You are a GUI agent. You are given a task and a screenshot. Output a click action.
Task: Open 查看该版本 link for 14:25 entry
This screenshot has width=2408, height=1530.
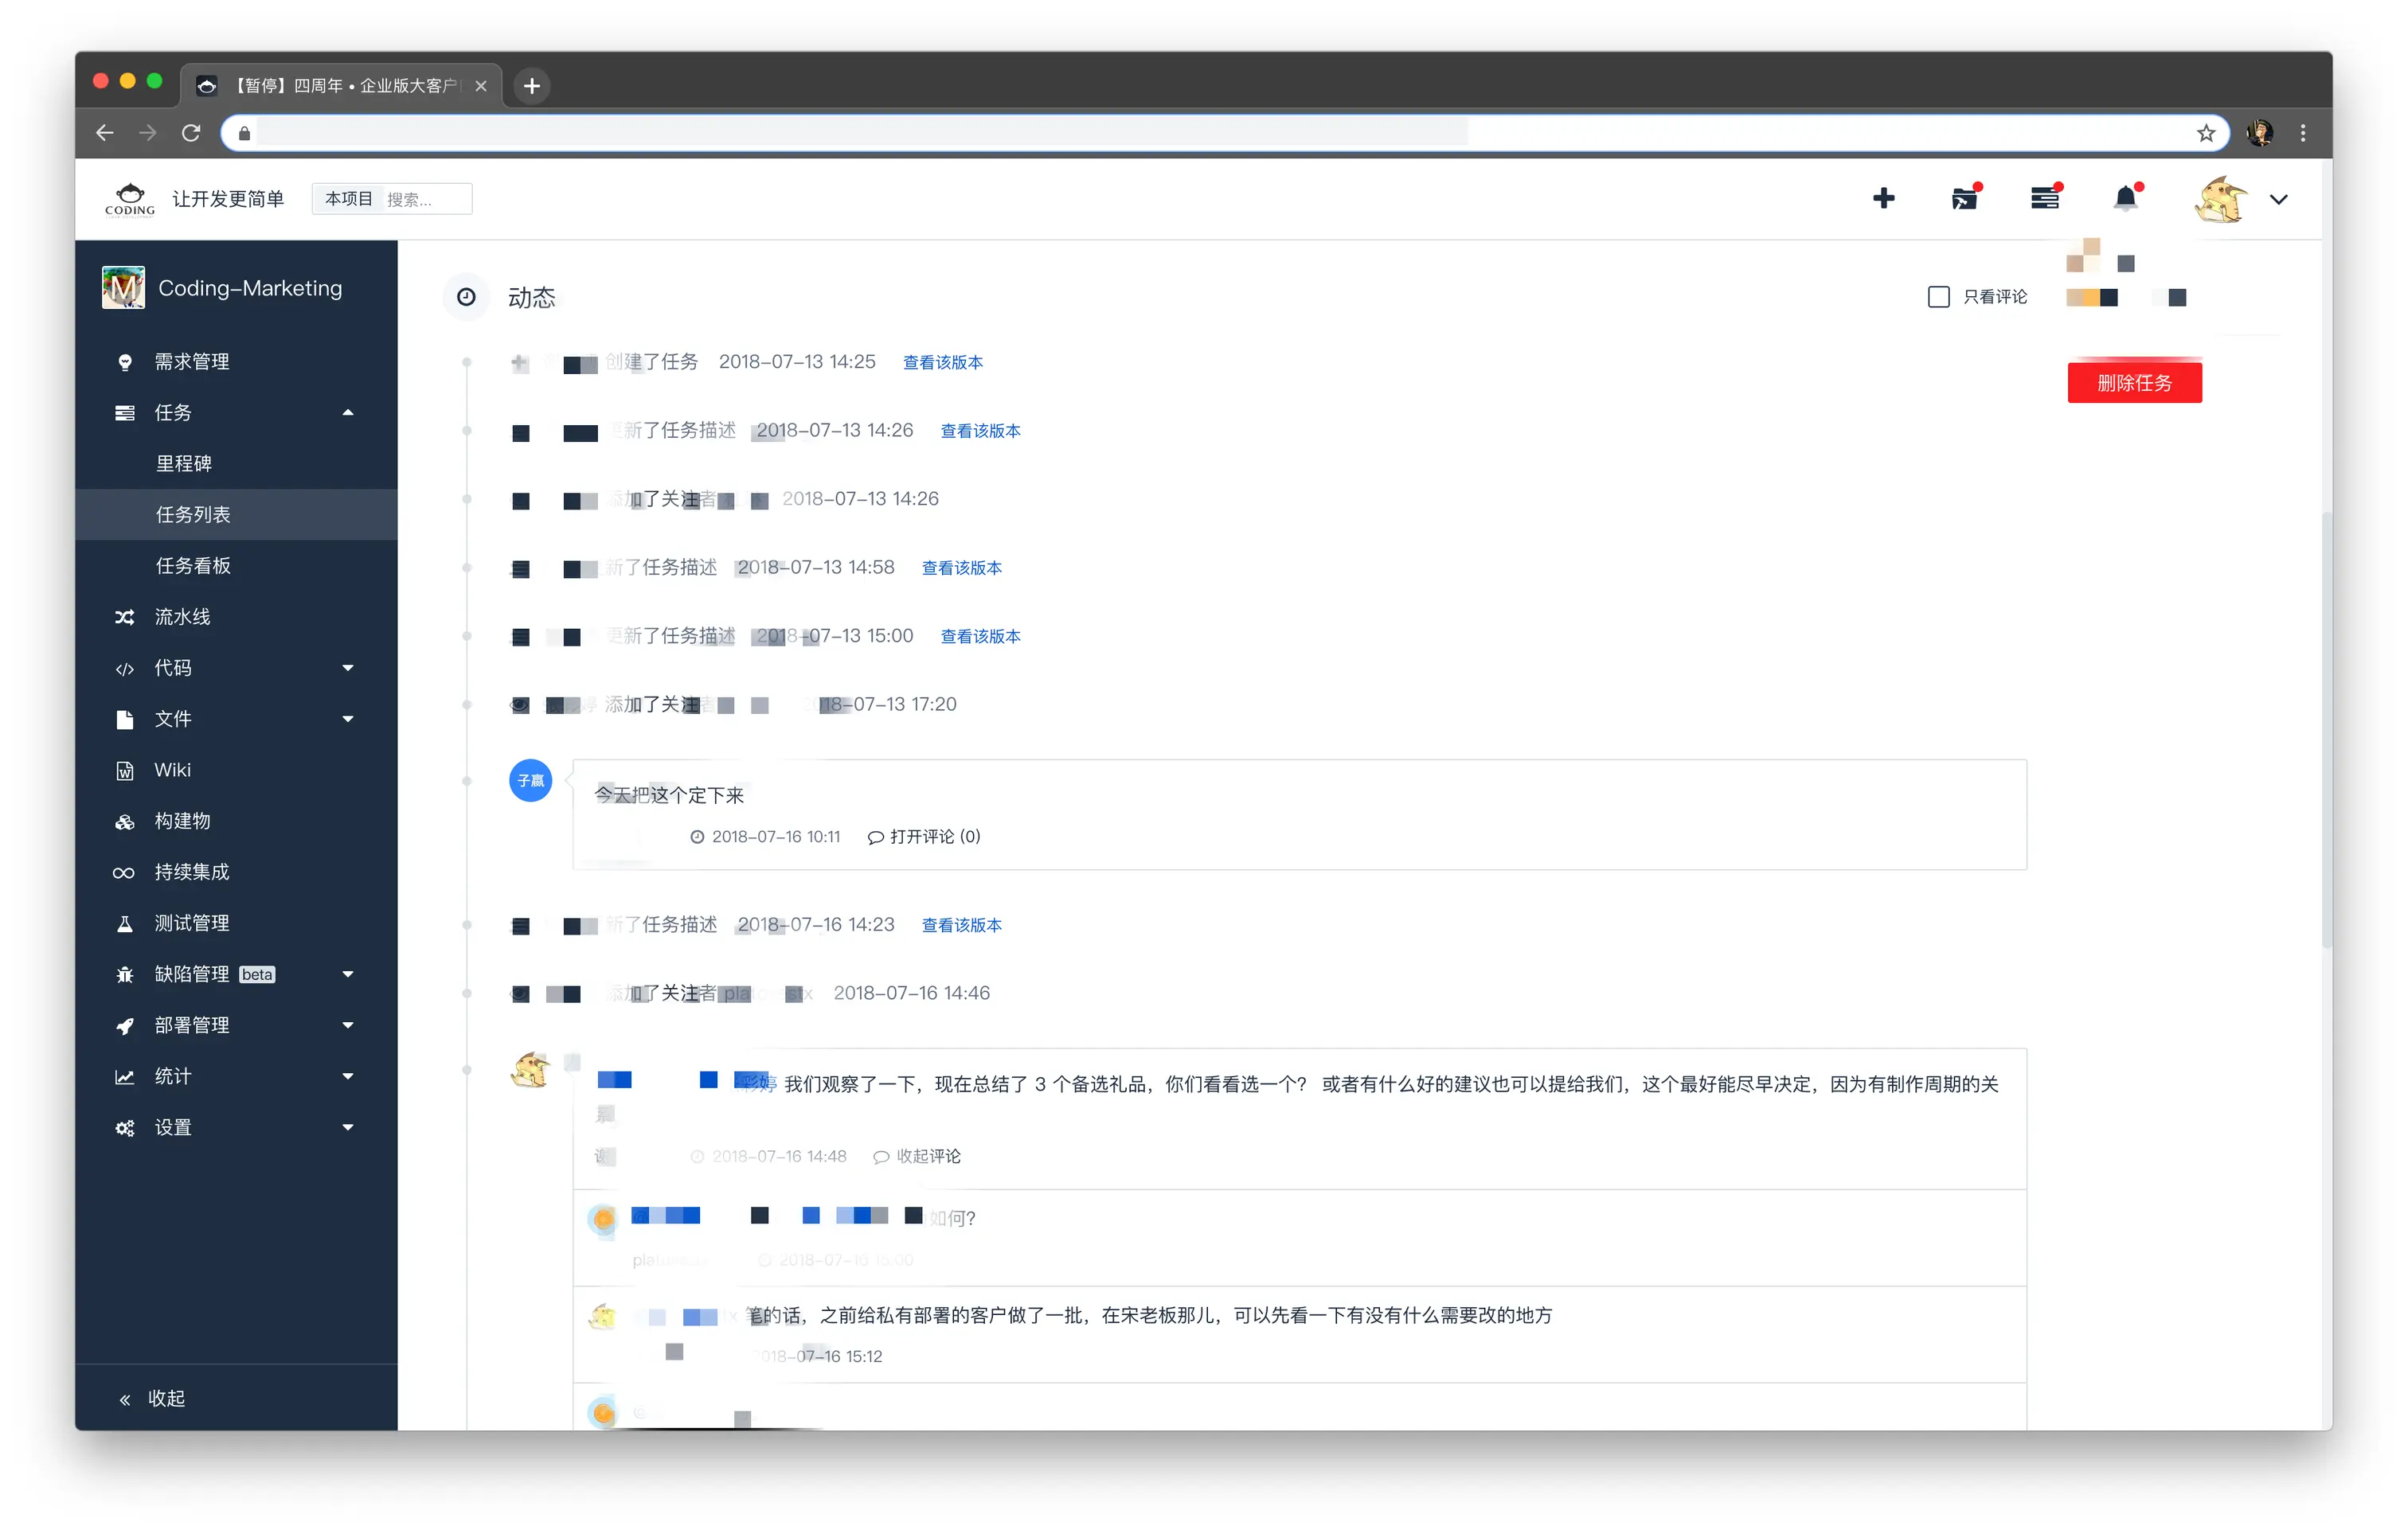point(942,362)
